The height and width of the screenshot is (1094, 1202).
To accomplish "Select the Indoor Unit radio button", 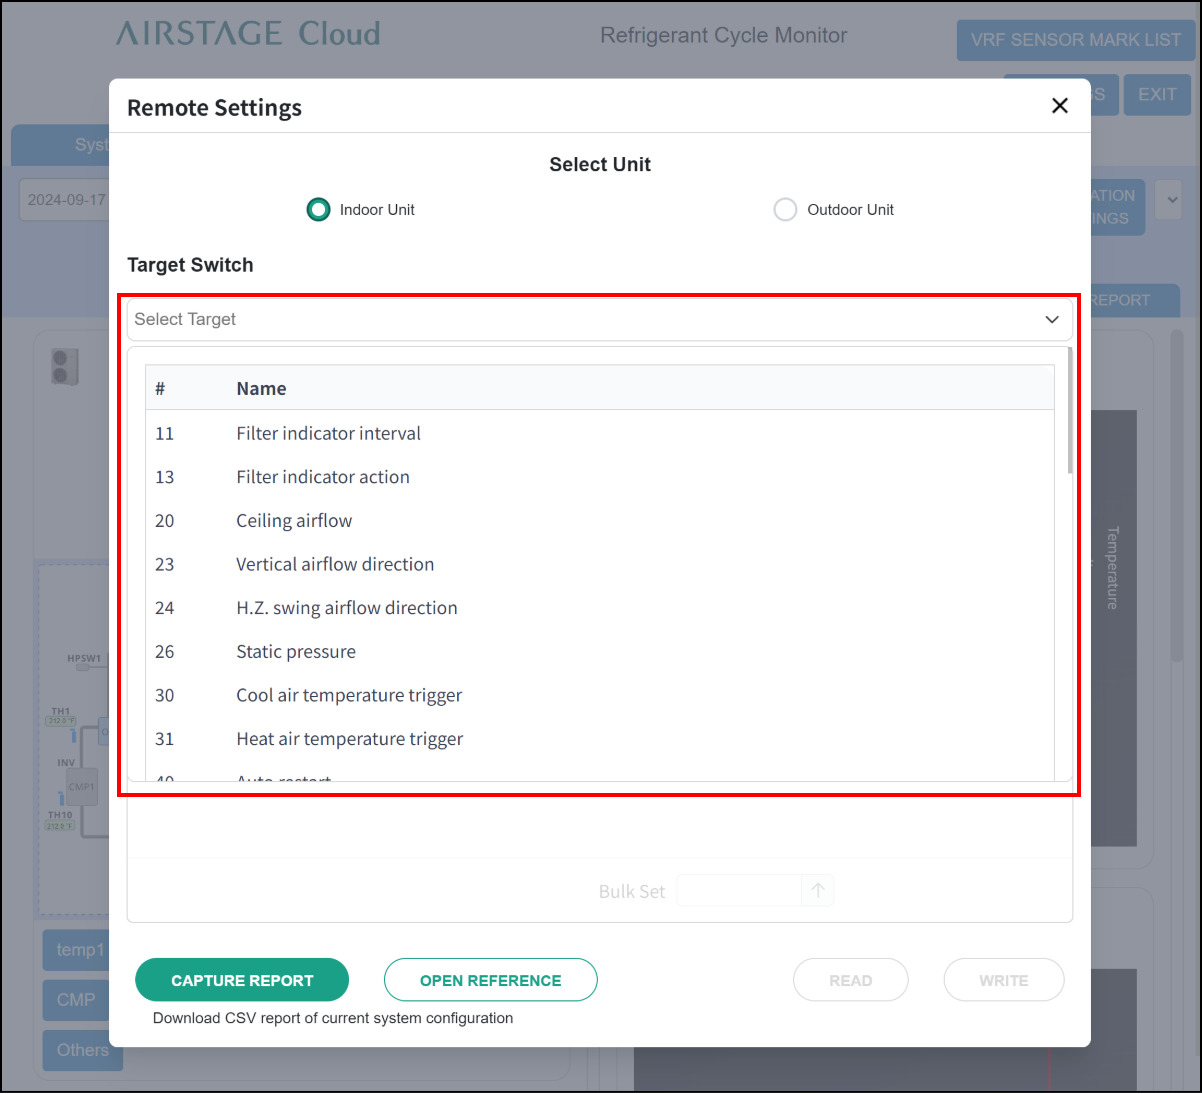I will tap(318, 210).
